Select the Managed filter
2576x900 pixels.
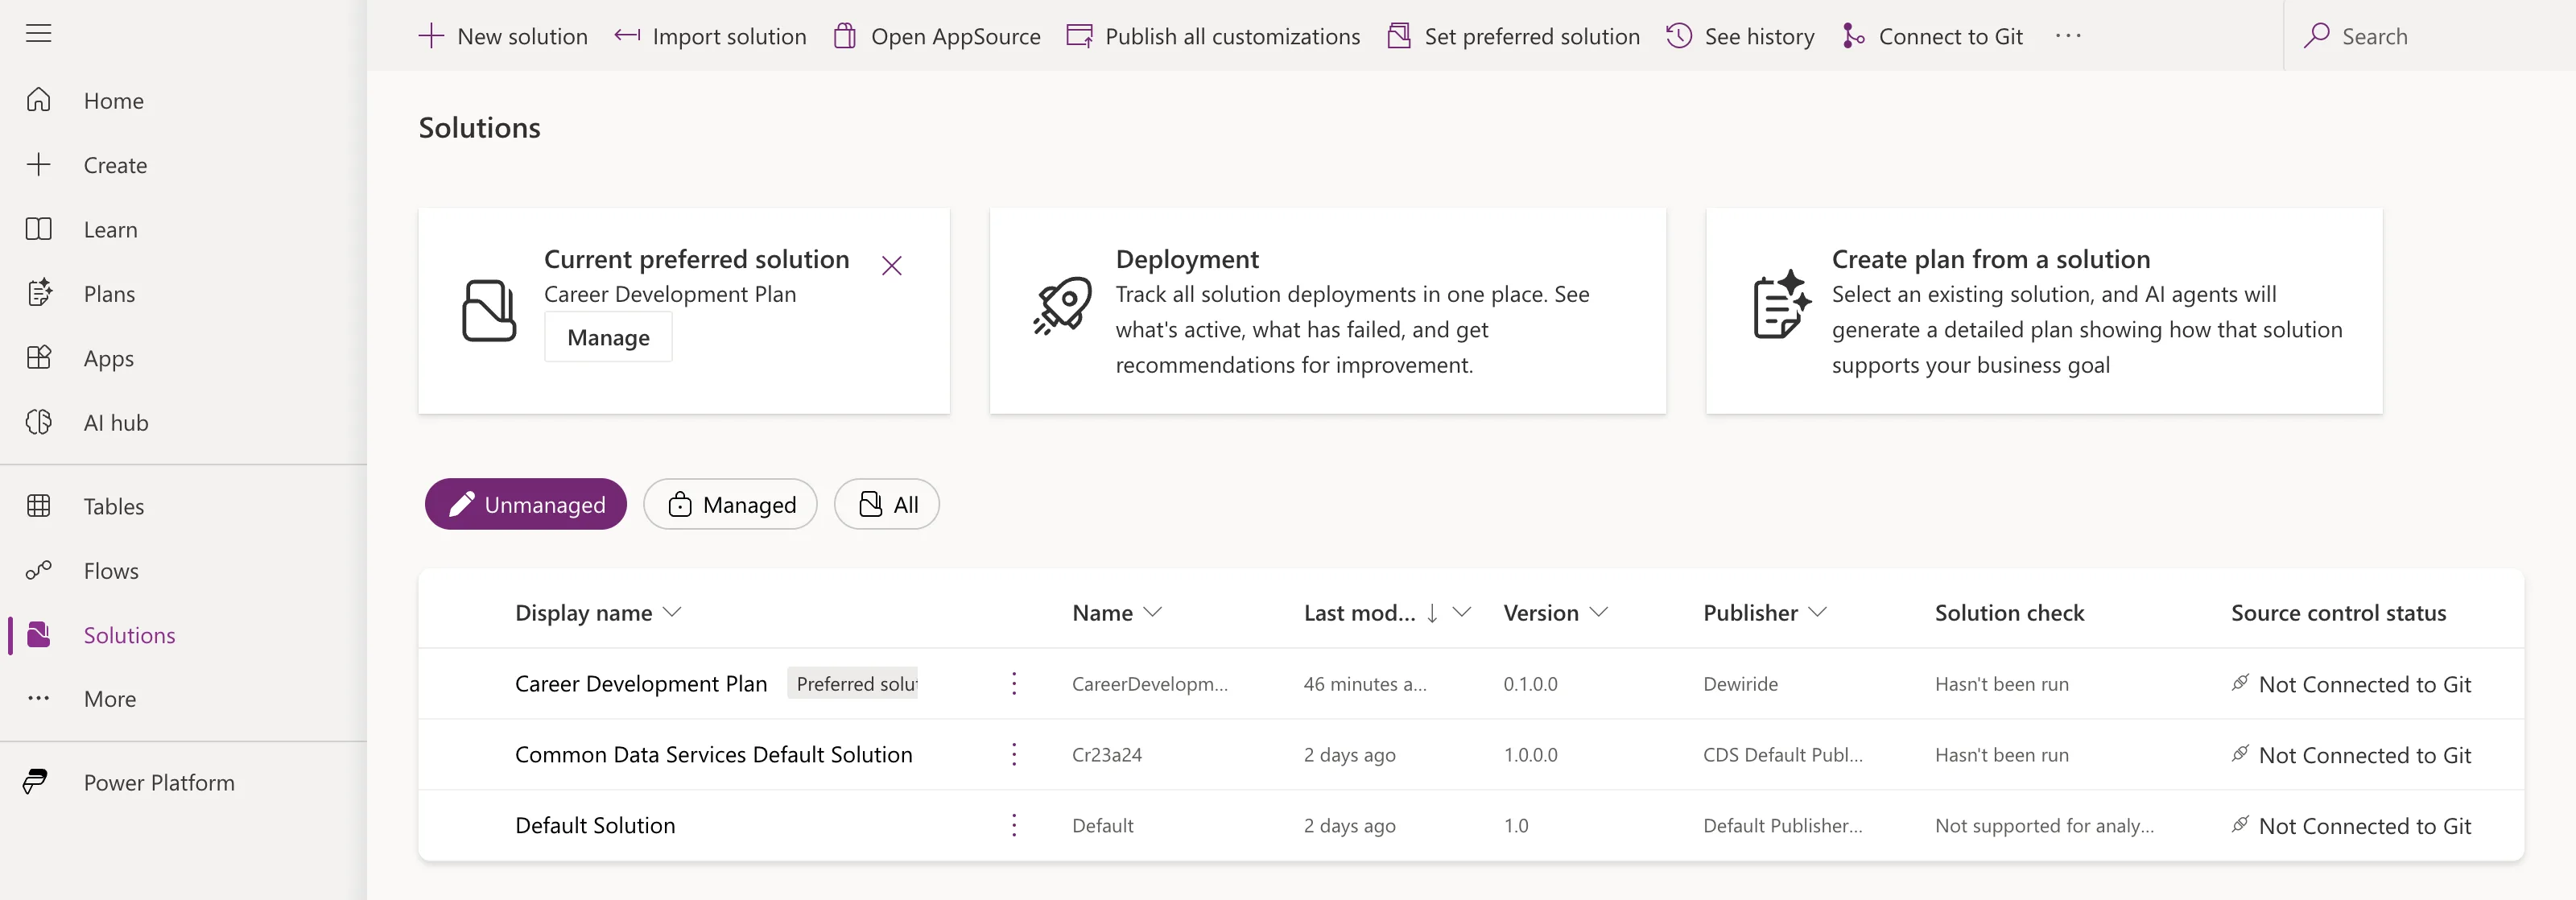pyautogui.click(x=730, y=504)
